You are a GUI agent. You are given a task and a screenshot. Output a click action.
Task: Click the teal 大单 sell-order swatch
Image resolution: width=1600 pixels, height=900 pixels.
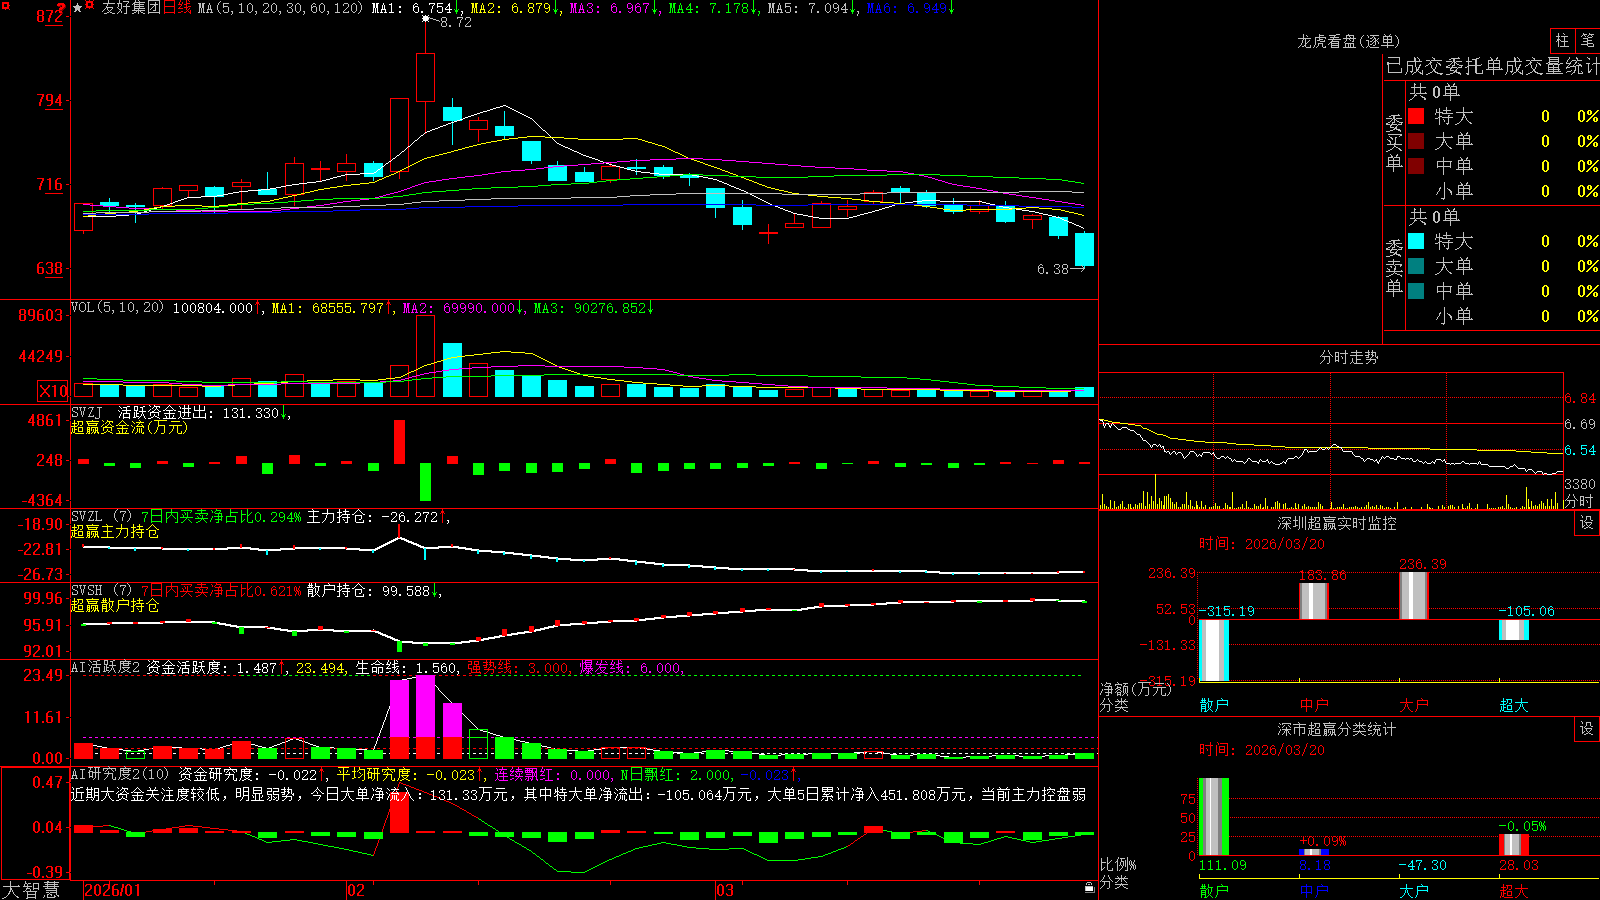(x=1416, y=266)
